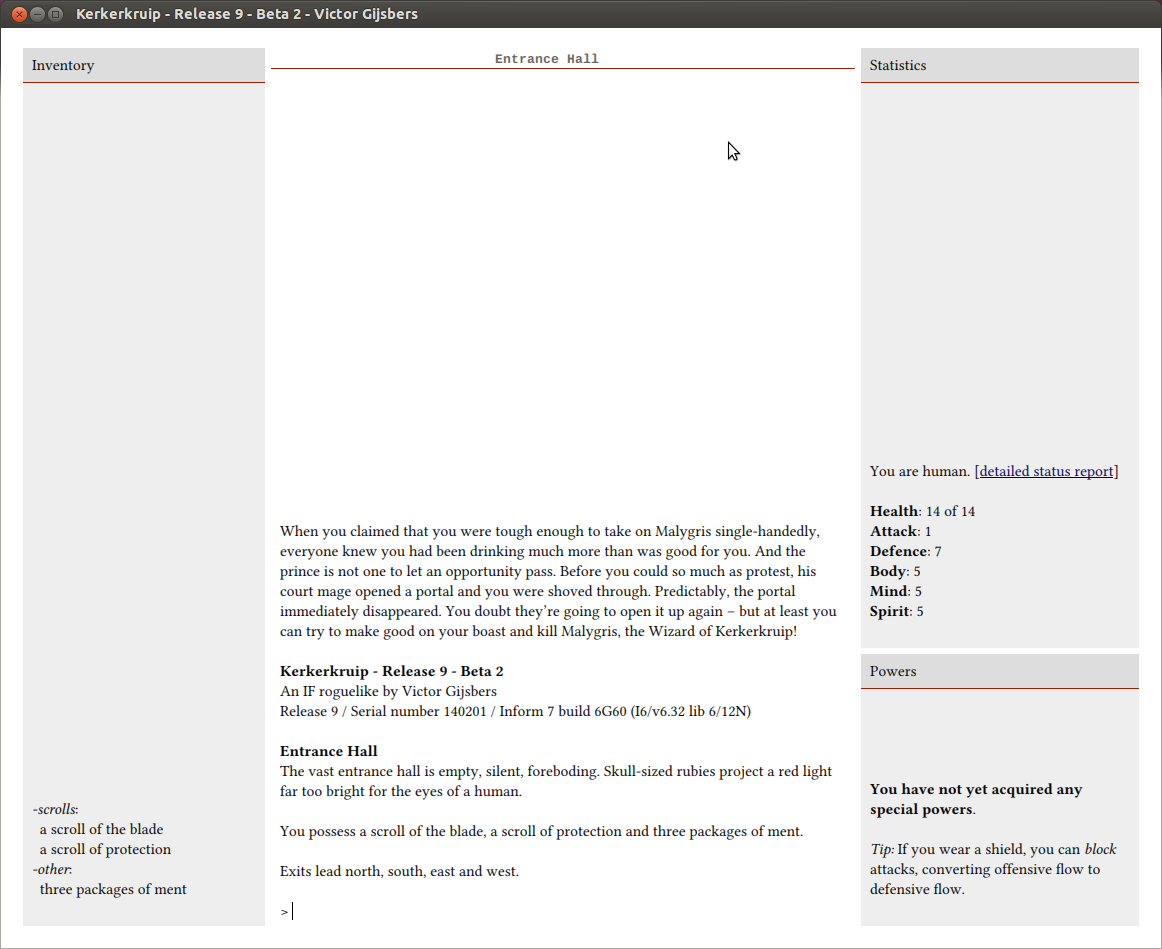Maximize the Kerkerkruip window
The image size is (1162, 949).
tap(56, 14)
